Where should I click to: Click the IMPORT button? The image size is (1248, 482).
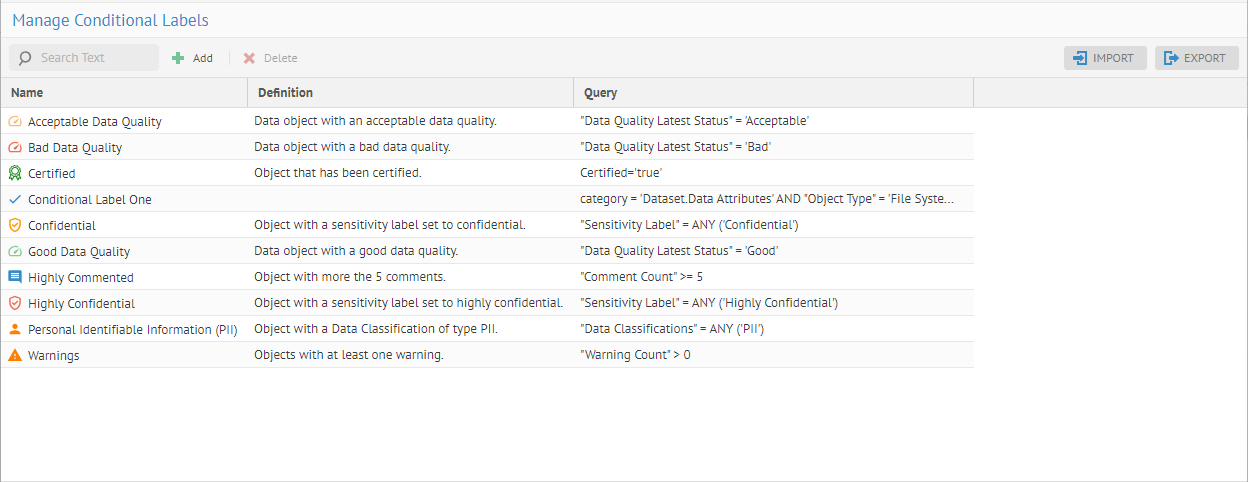pyautogui.click(x=1104, y=58)
